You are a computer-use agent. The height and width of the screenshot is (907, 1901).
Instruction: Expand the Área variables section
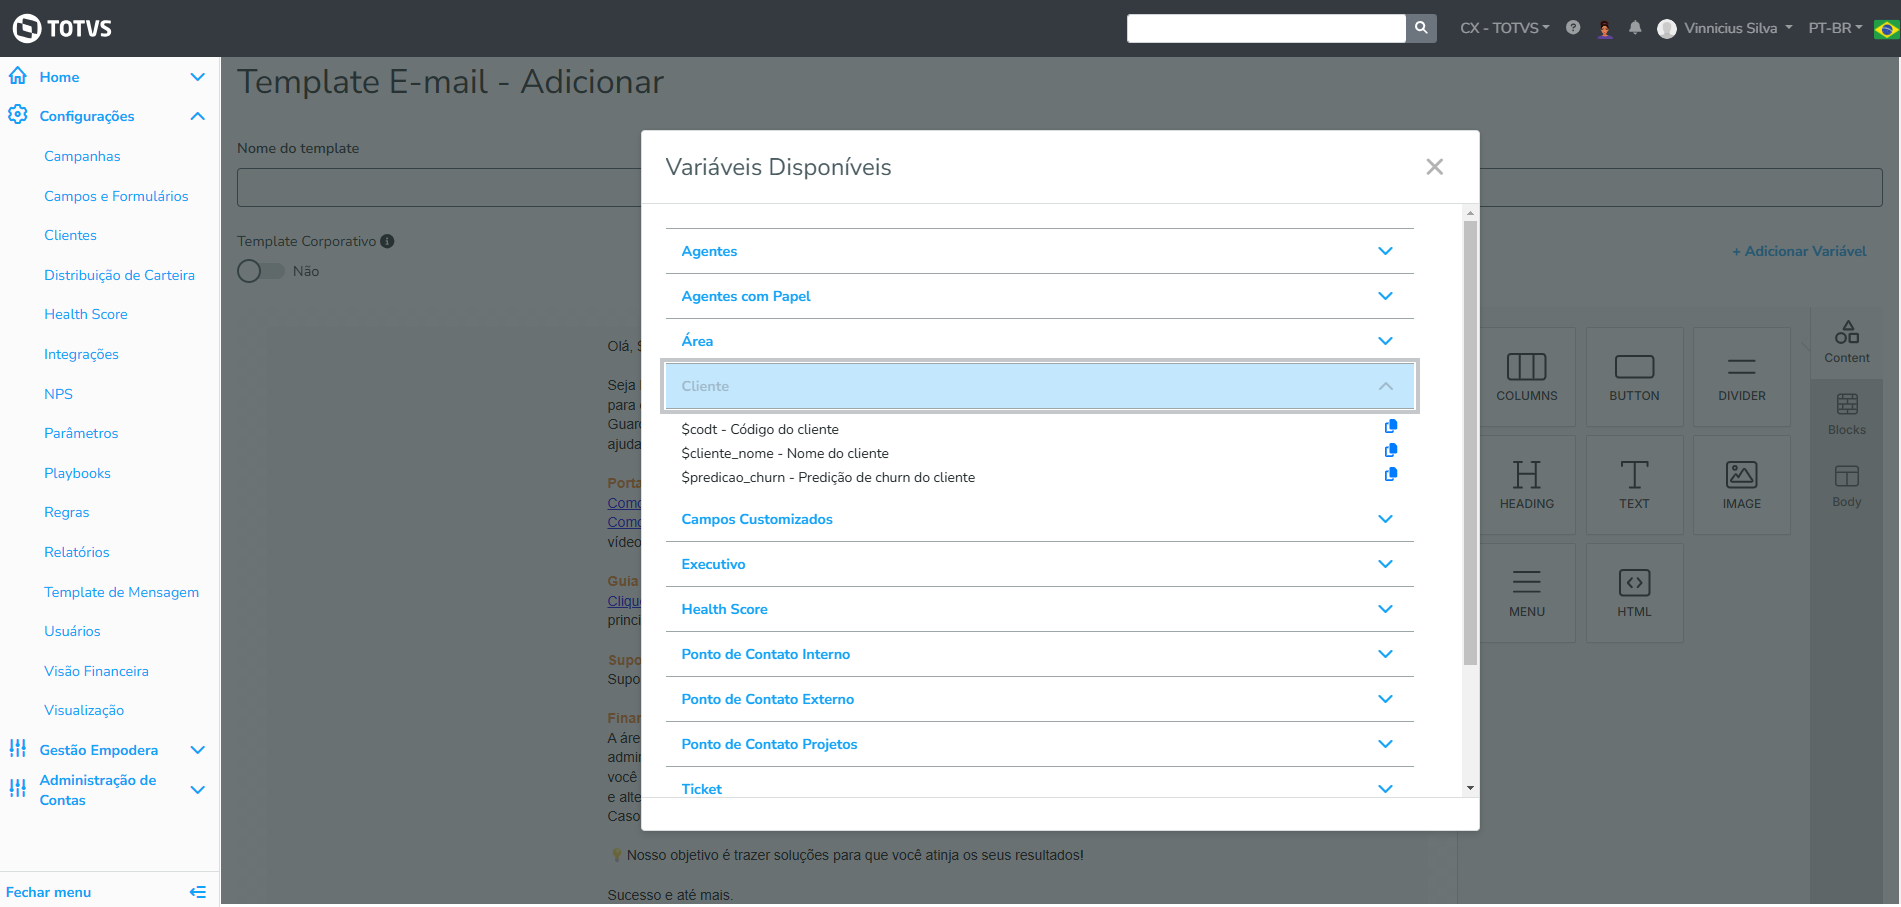(1040, 341)
